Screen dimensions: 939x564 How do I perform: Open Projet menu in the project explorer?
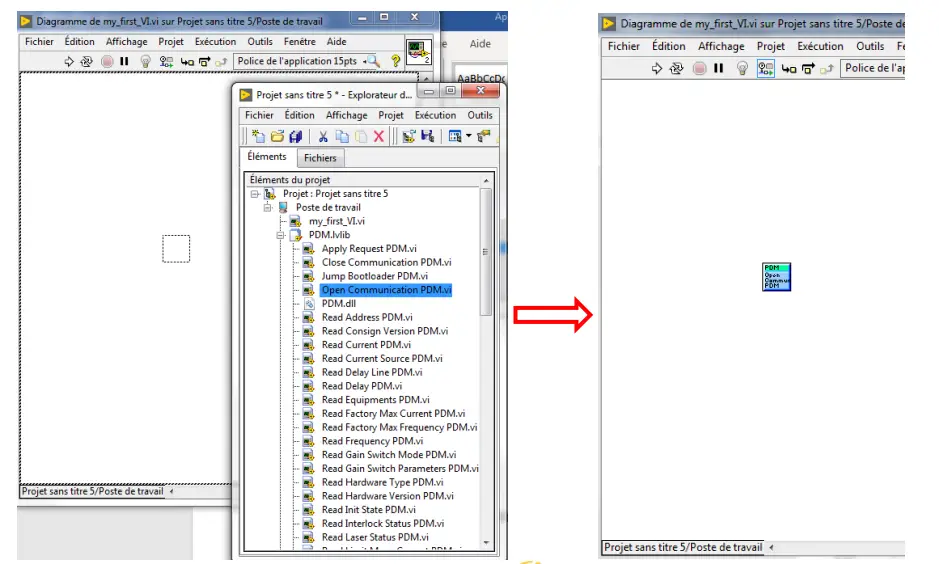[390, 115]
